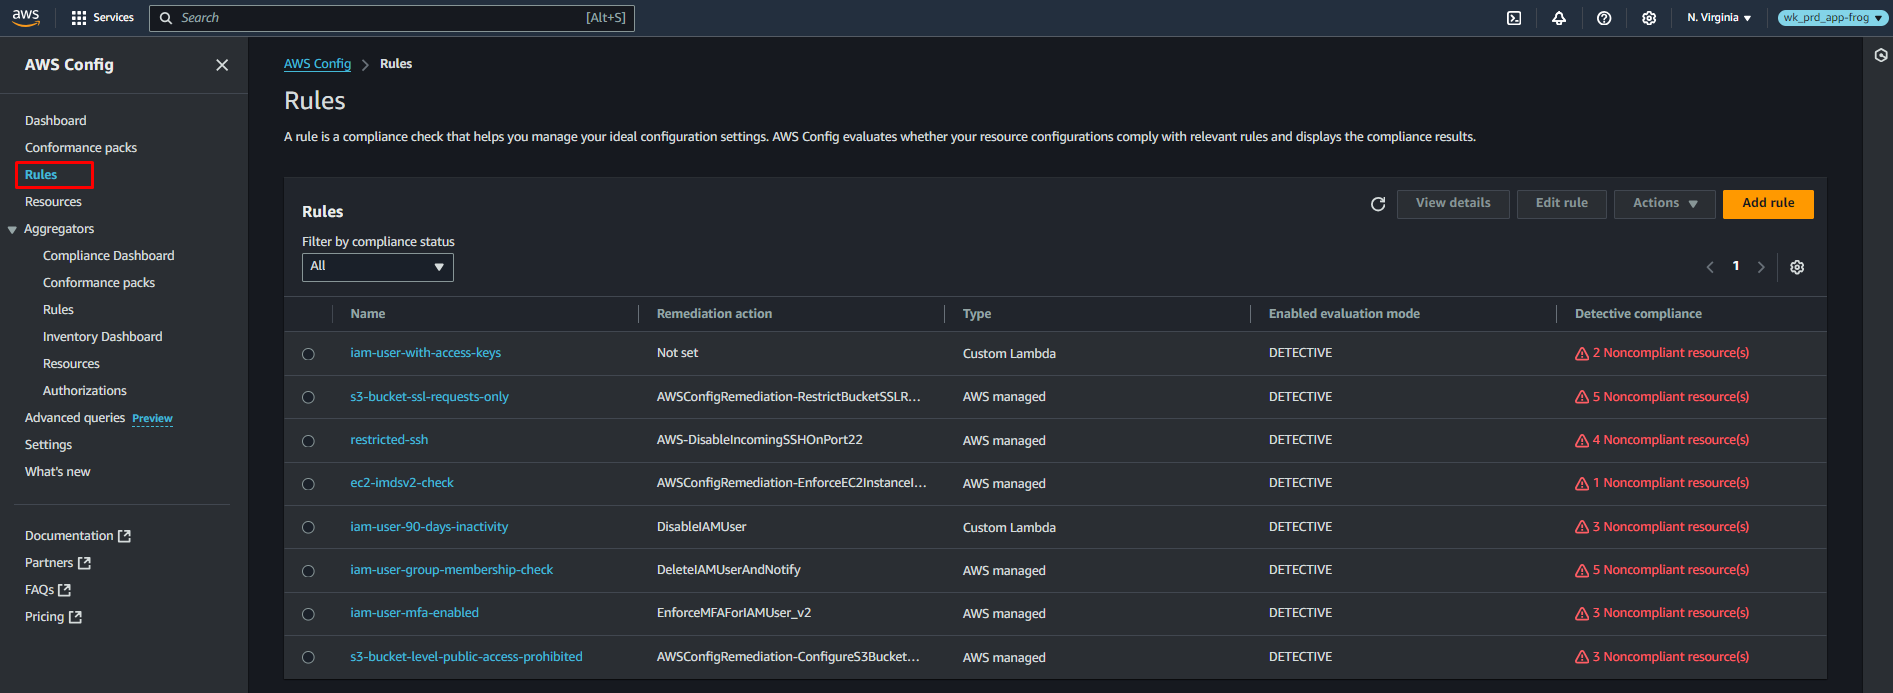Open Resources below Rules in sidebar

(x=53, y=202)
